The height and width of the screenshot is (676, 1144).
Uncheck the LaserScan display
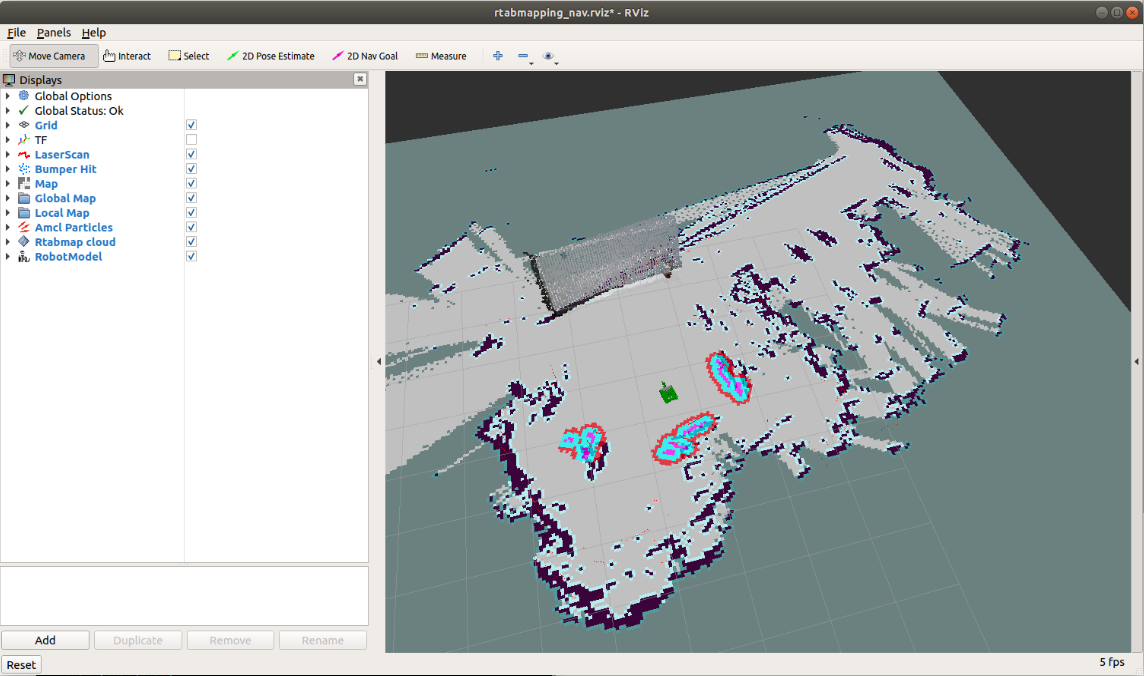point(191,154)
